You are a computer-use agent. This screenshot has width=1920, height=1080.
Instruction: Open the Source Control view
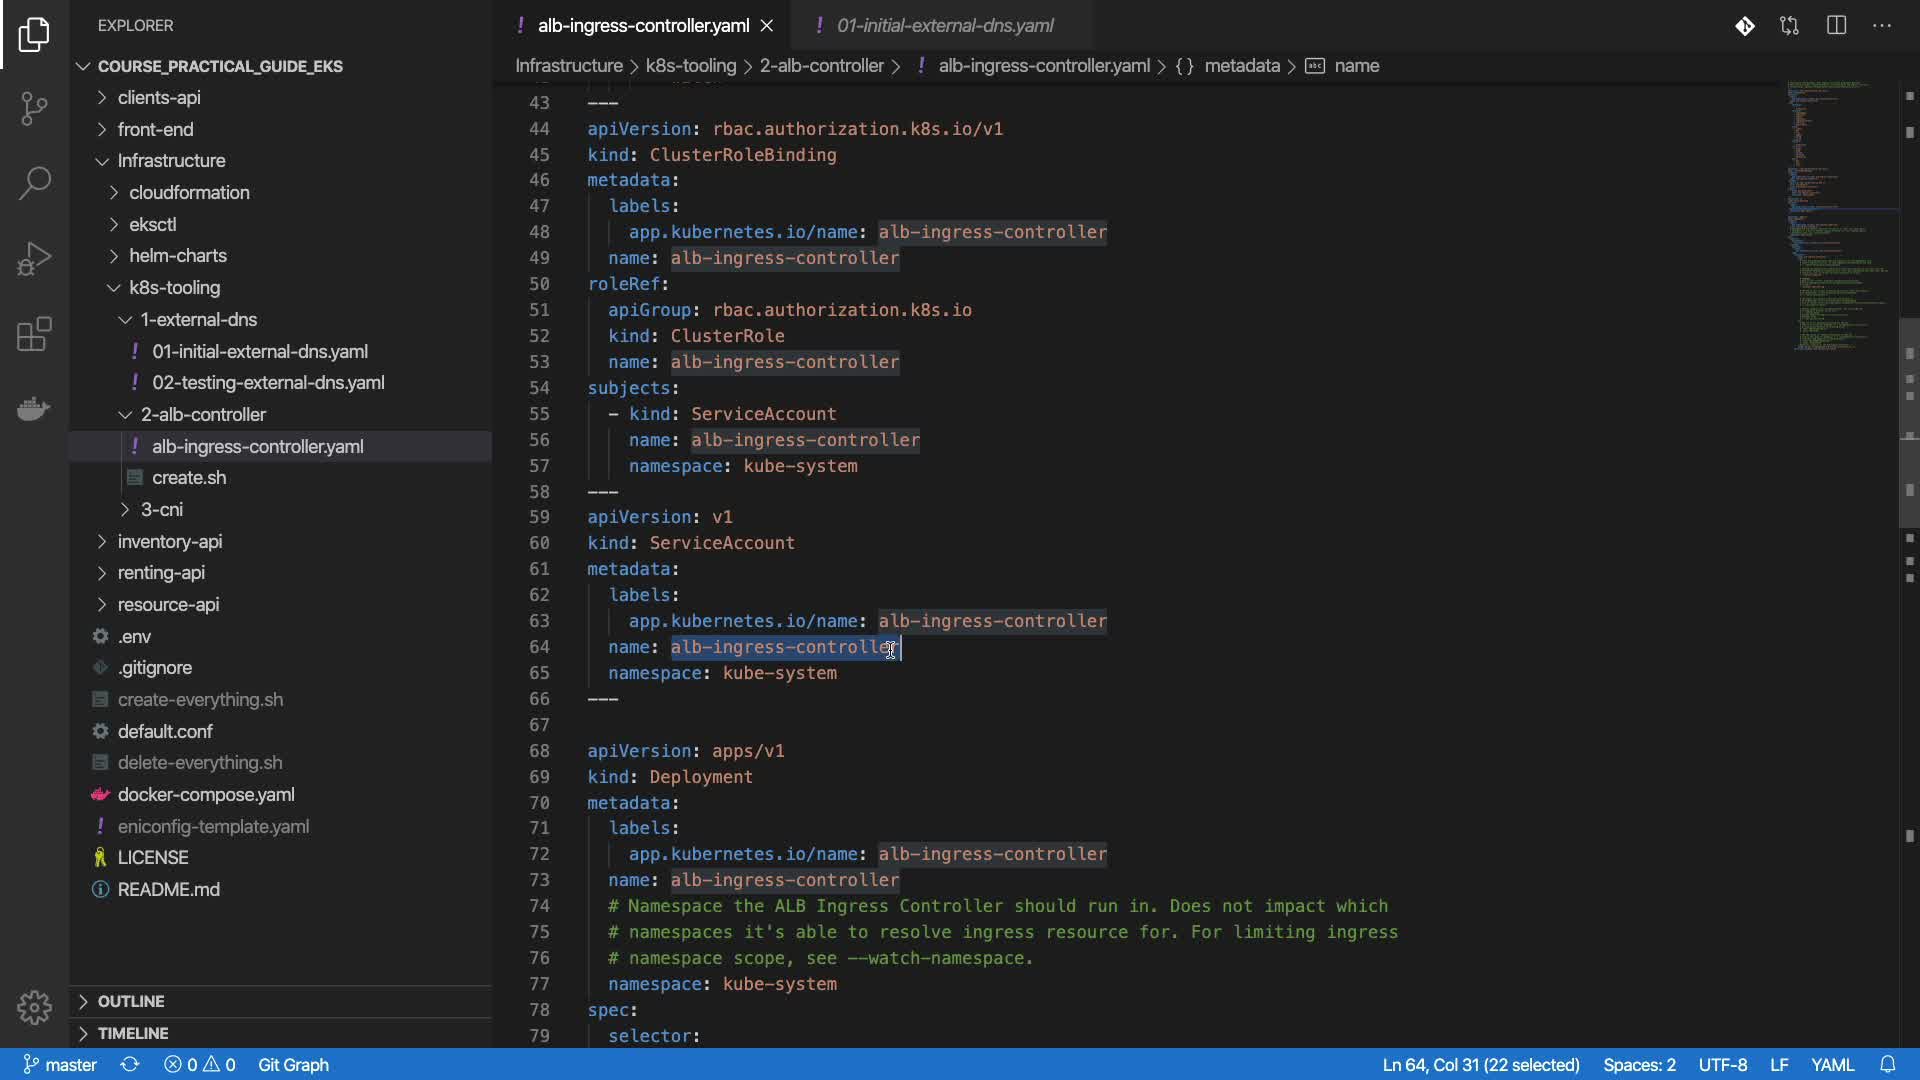34,108
